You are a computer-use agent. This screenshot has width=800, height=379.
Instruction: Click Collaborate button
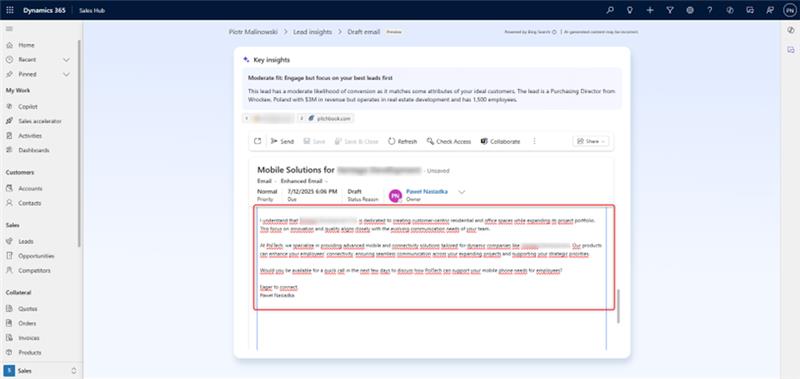click(x=500, y=141)
